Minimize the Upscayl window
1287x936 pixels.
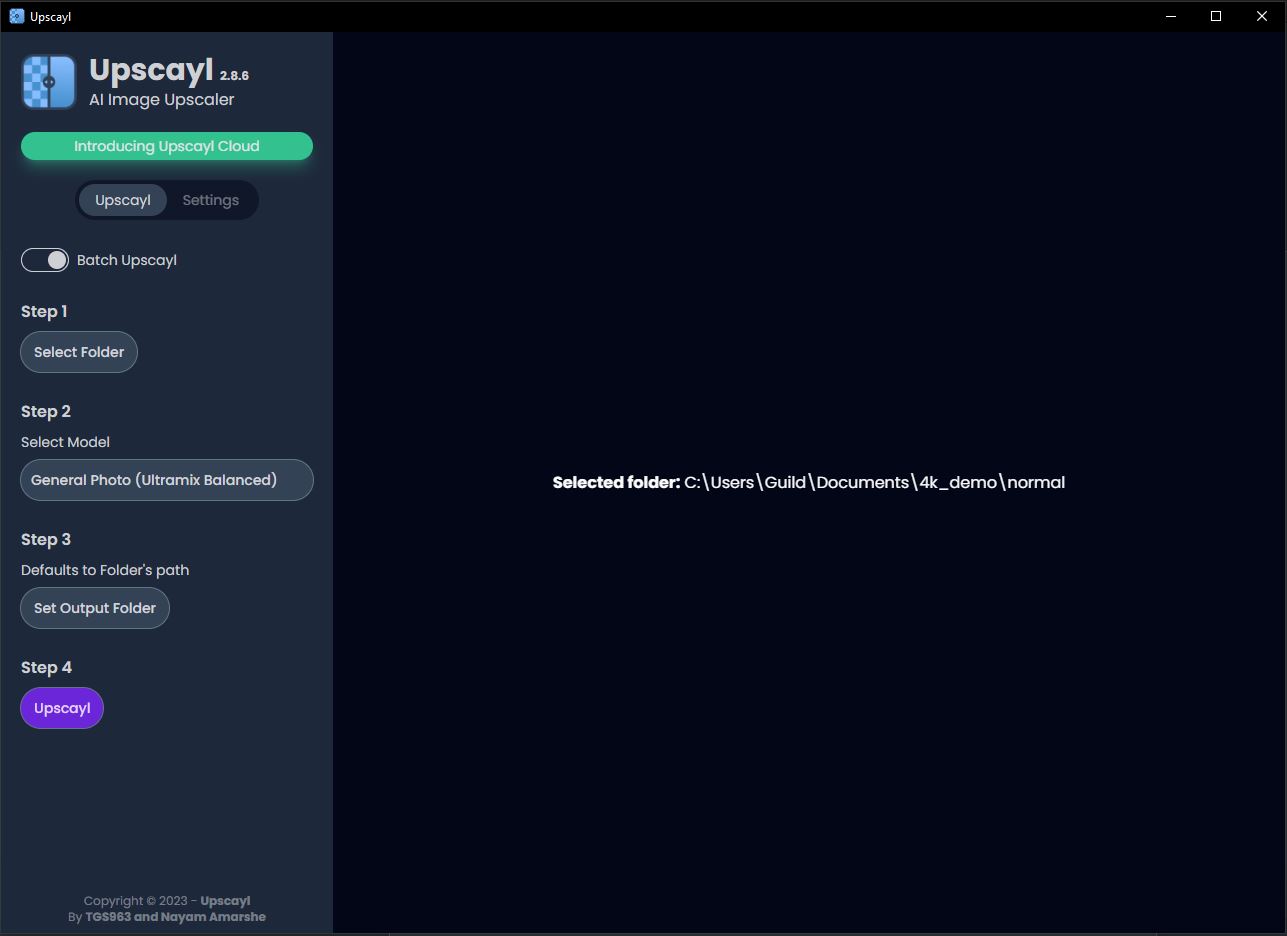coord(1170,16)
